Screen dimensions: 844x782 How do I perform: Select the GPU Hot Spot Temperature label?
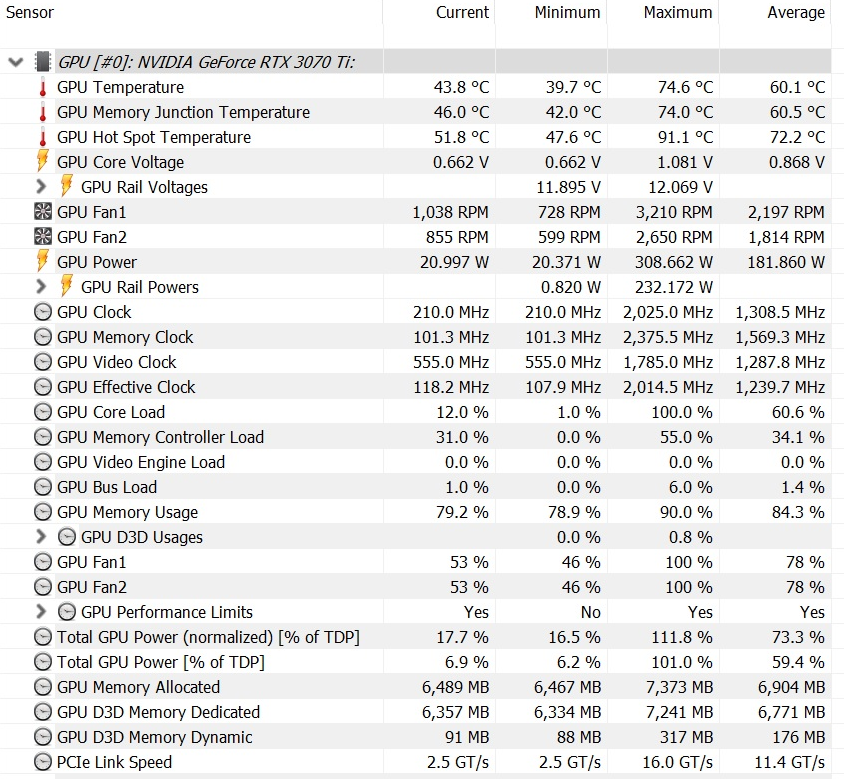154,137
